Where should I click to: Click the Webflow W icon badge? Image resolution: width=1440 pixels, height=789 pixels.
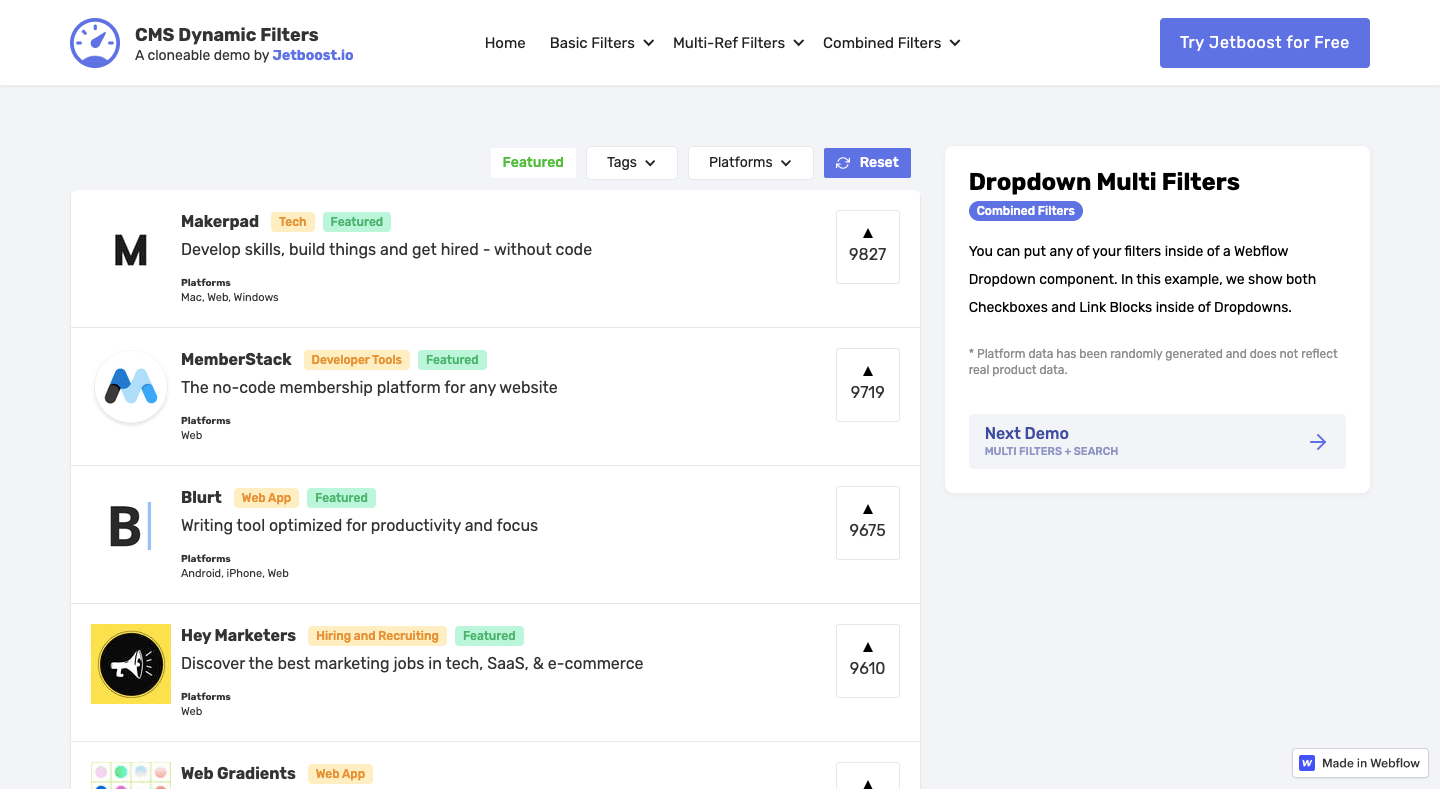point(1306,763)
